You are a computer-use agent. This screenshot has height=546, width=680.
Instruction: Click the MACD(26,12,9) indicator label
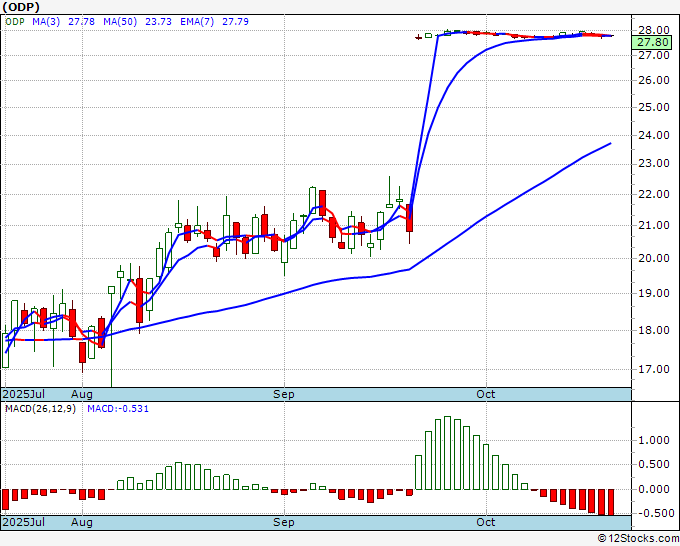40,409
